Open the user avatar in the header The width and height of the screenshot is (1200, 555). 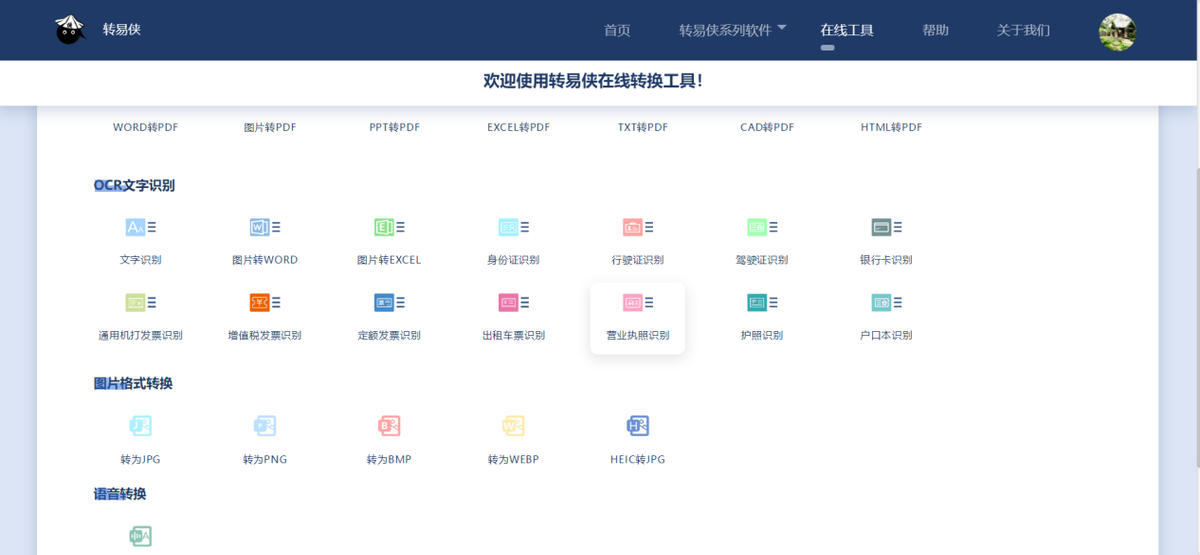coord(1117,32)
